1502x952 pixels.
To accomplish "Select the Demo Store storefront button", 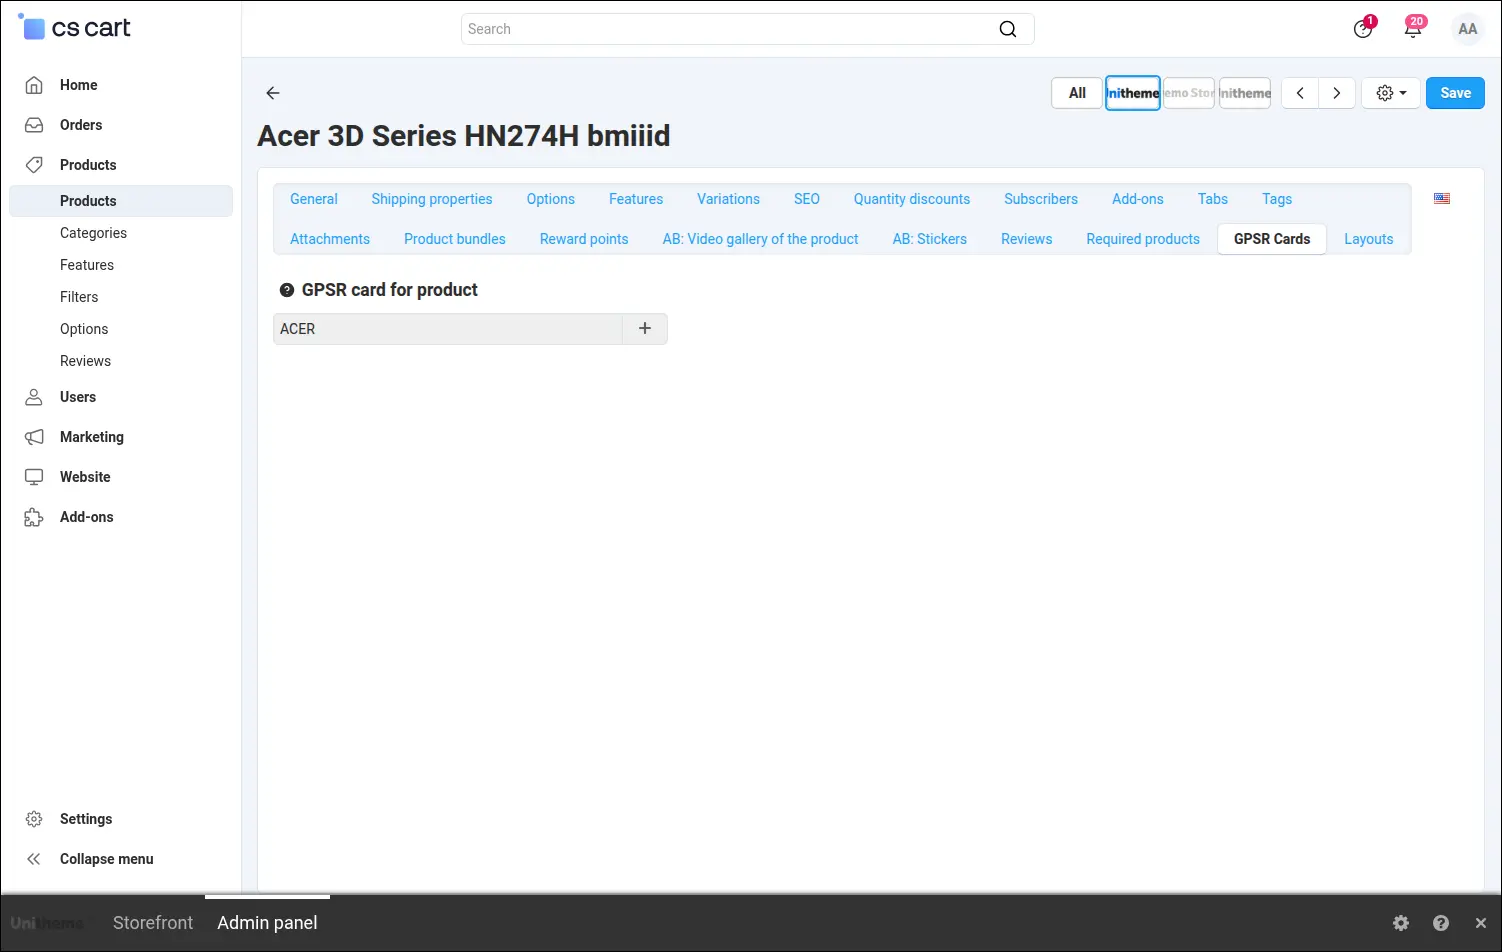I will (1189, 93).
